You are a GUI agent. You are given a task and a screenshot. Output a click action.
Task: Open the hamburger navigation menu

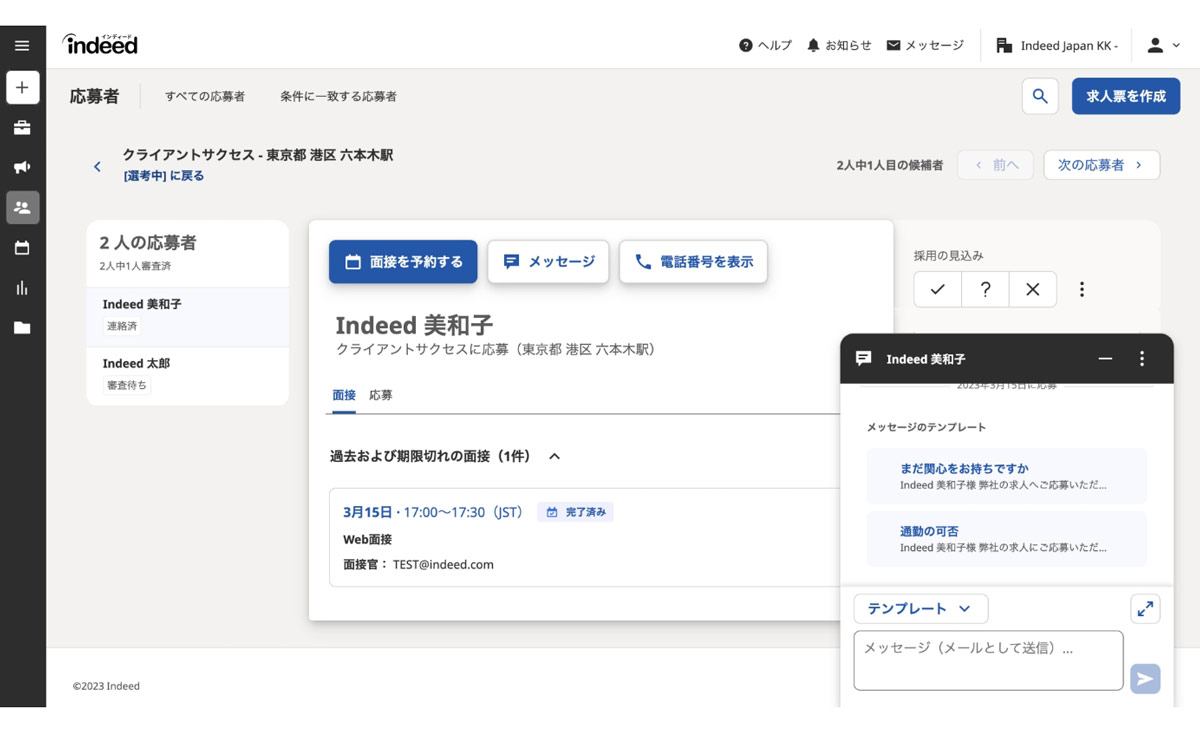tap(22, 45)
